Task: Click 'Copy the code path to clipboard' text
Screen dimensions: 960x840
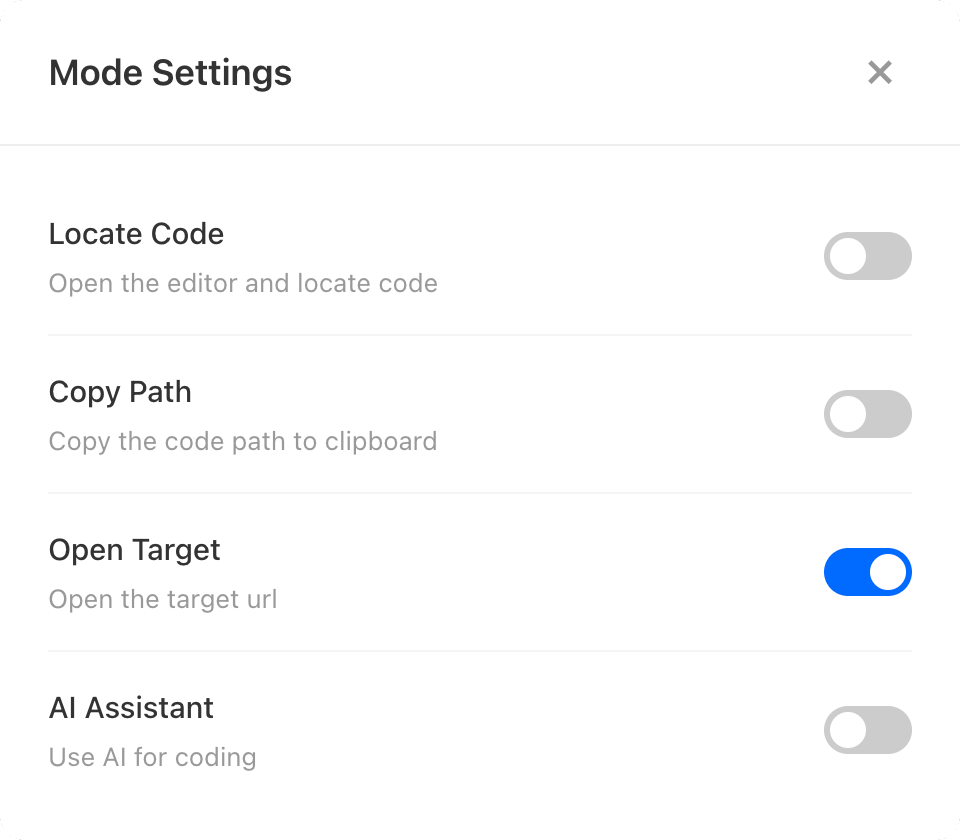Action: [x=243, y=442]
